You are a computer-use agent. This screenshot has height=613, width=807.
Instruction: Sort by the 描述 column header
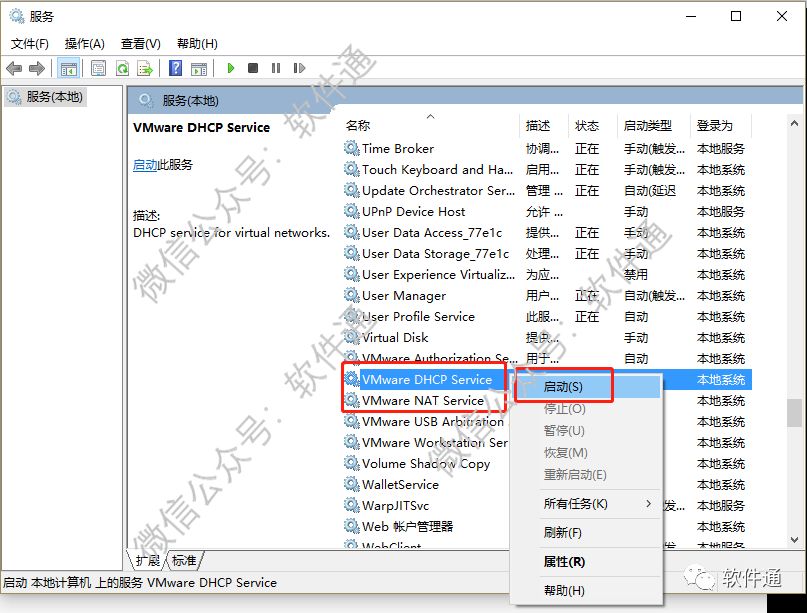coord(544,125)
